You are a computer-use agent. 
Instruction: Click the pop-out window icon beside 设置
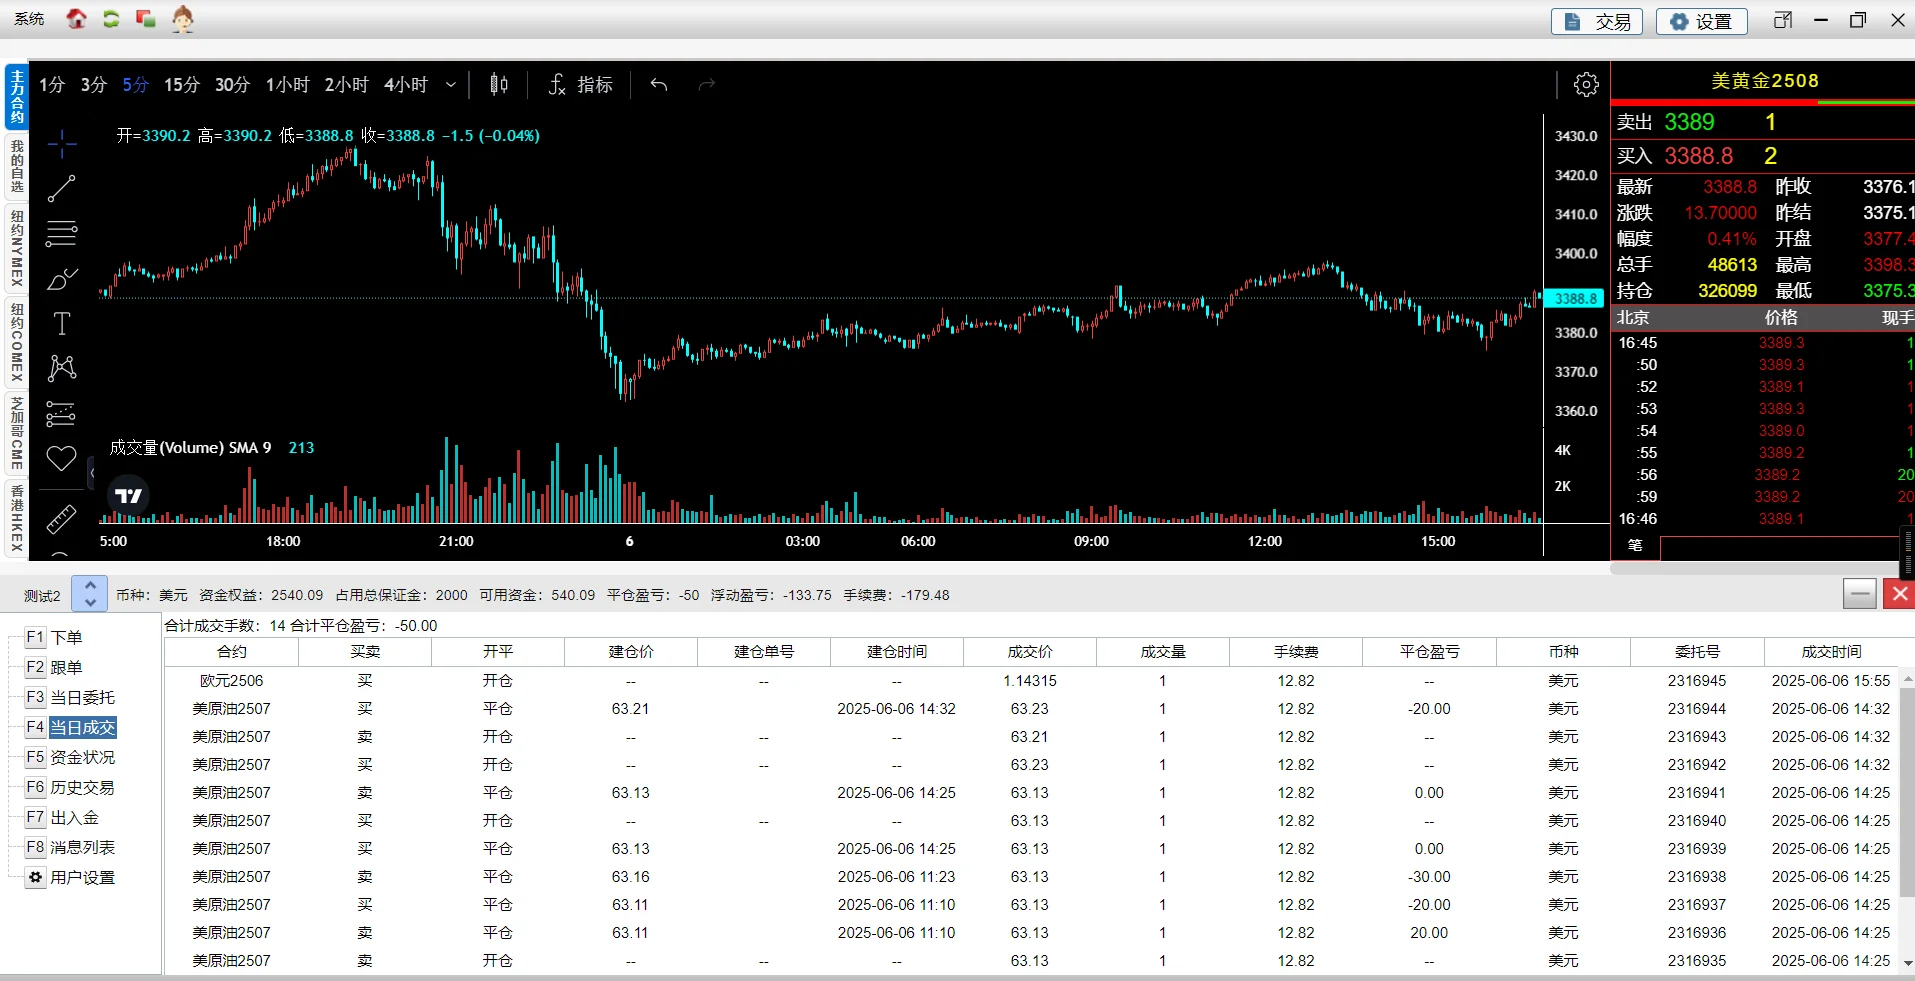click(x=1783, y=20)
